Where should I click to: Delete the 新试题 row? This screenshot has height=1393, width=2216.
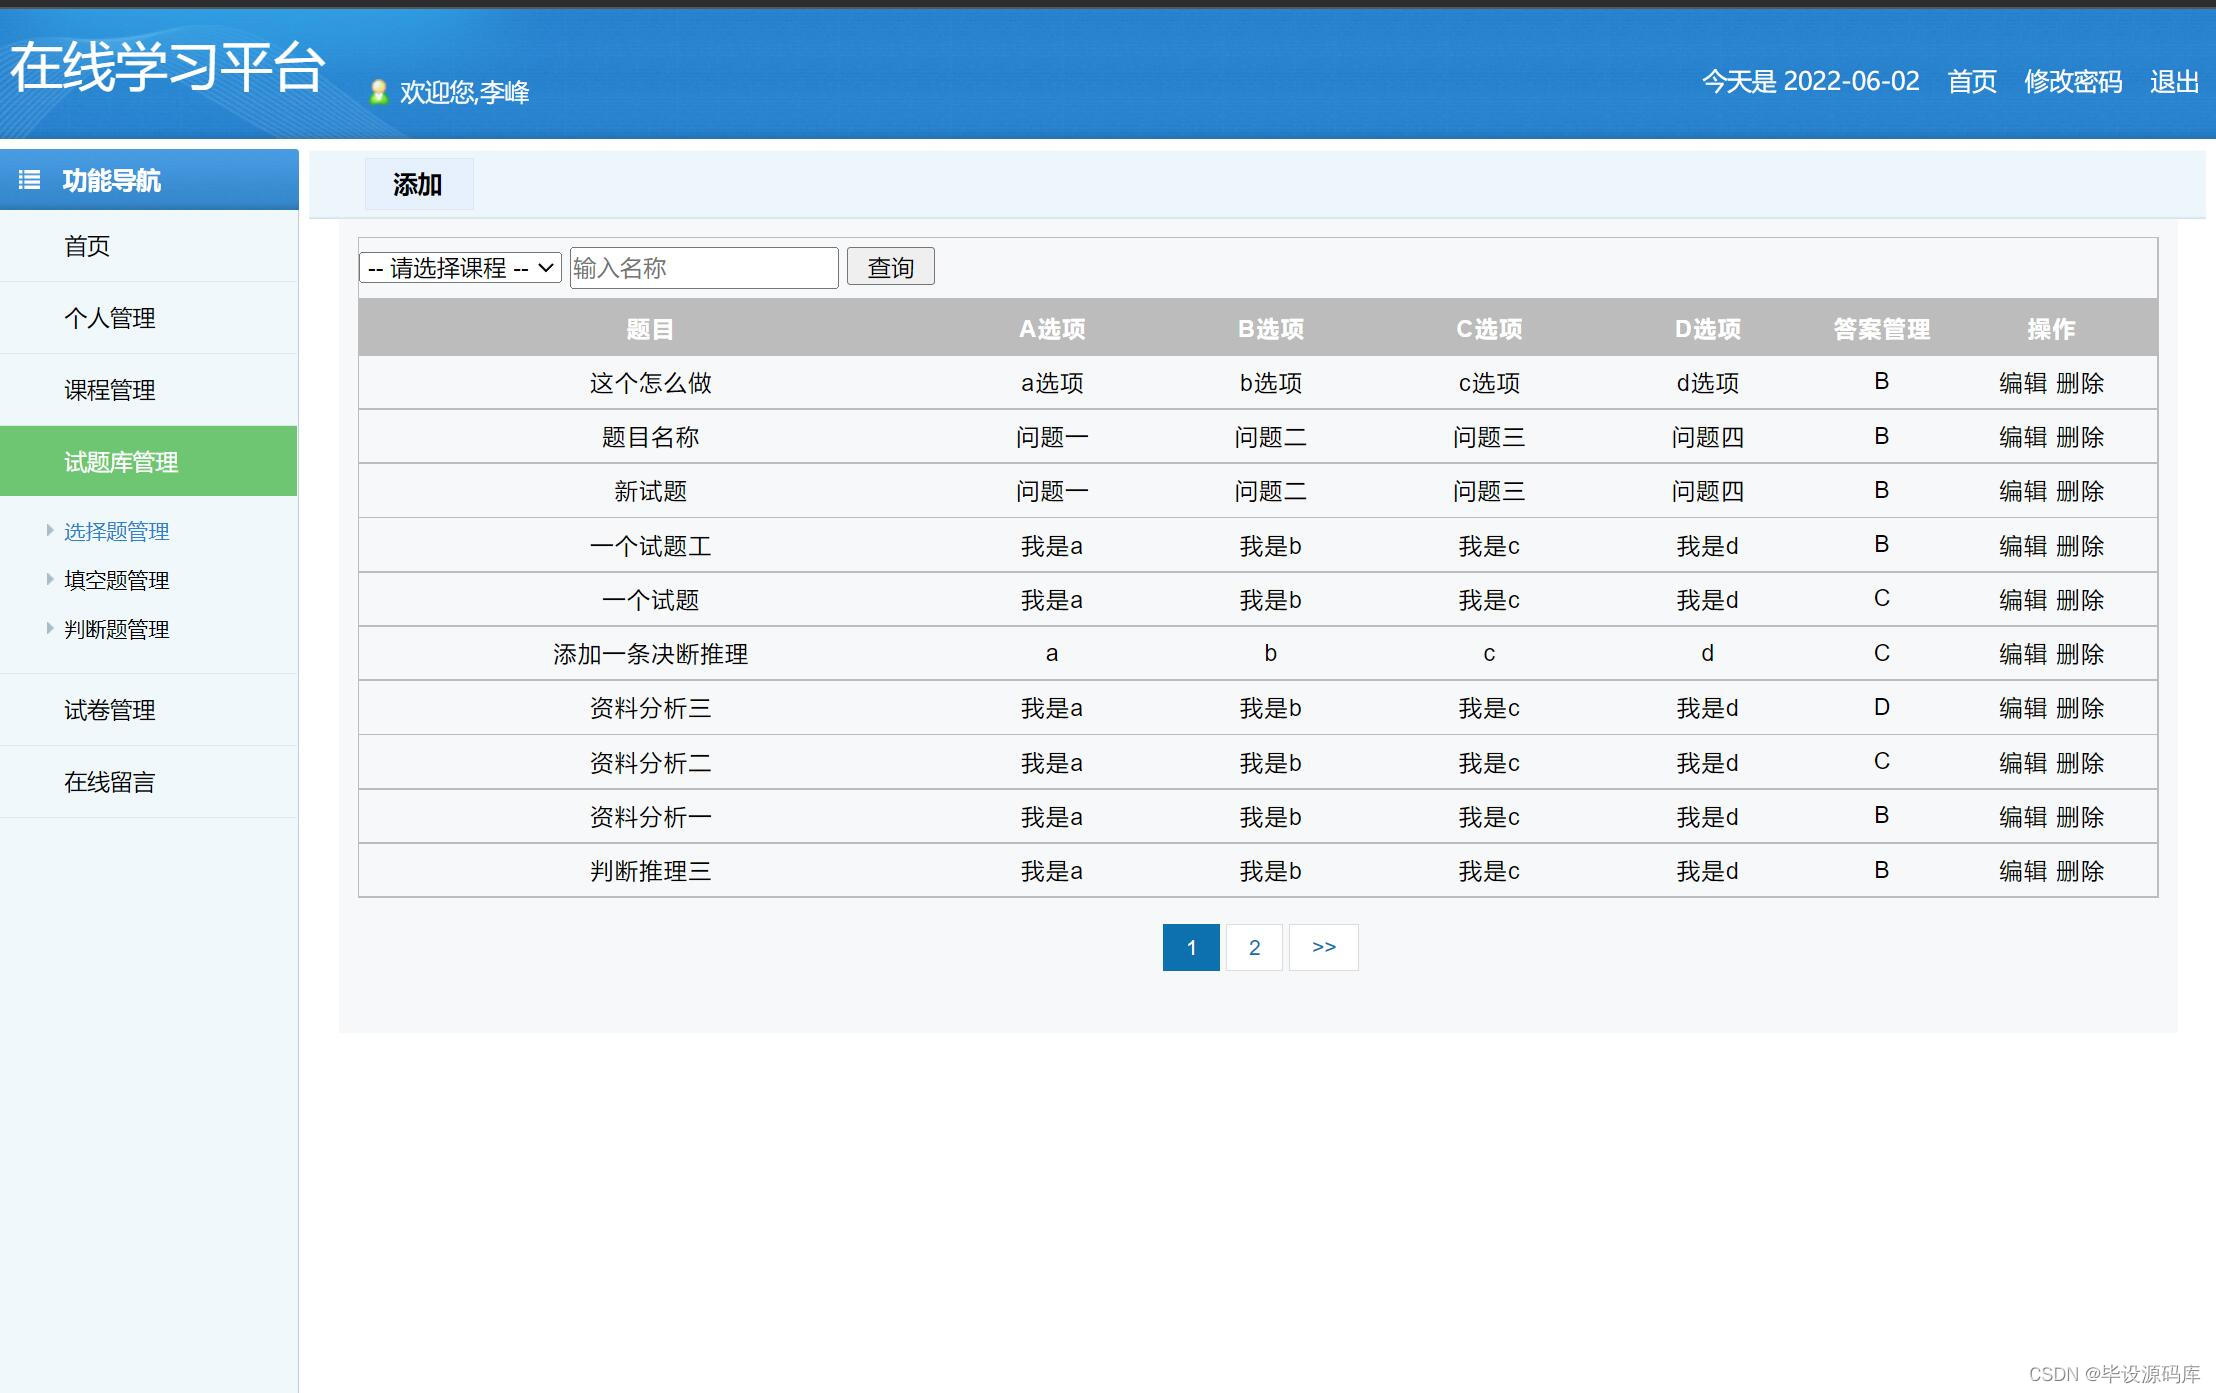tap(2080, 491)
